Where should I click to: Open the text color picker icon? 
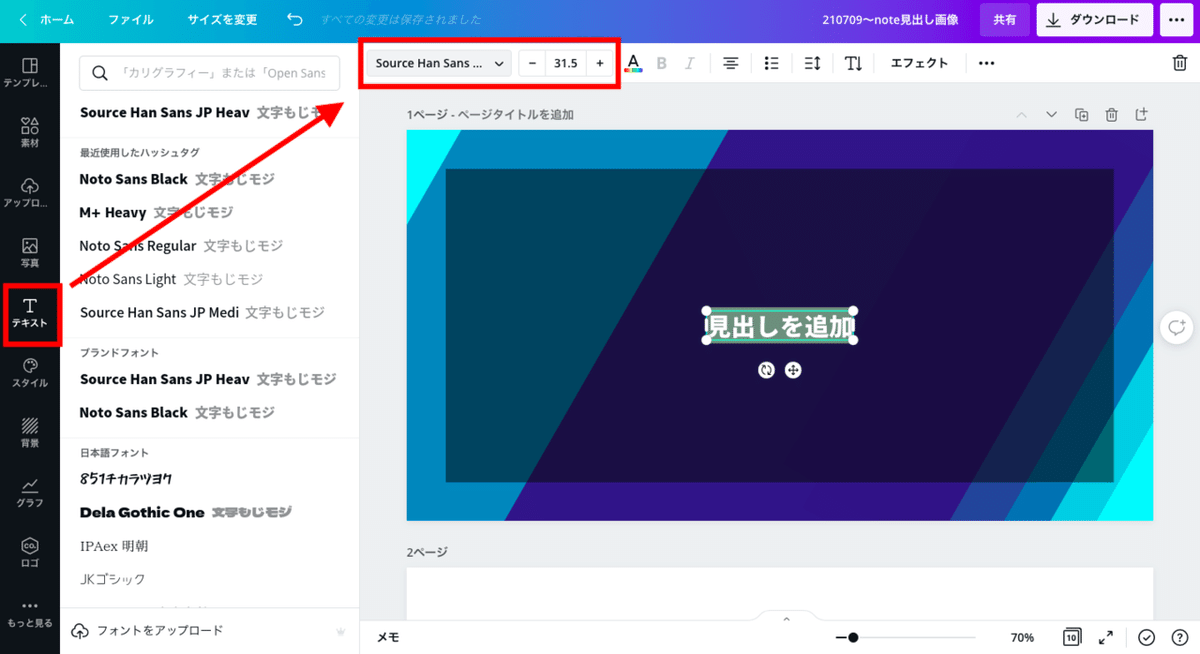[634, 62]
